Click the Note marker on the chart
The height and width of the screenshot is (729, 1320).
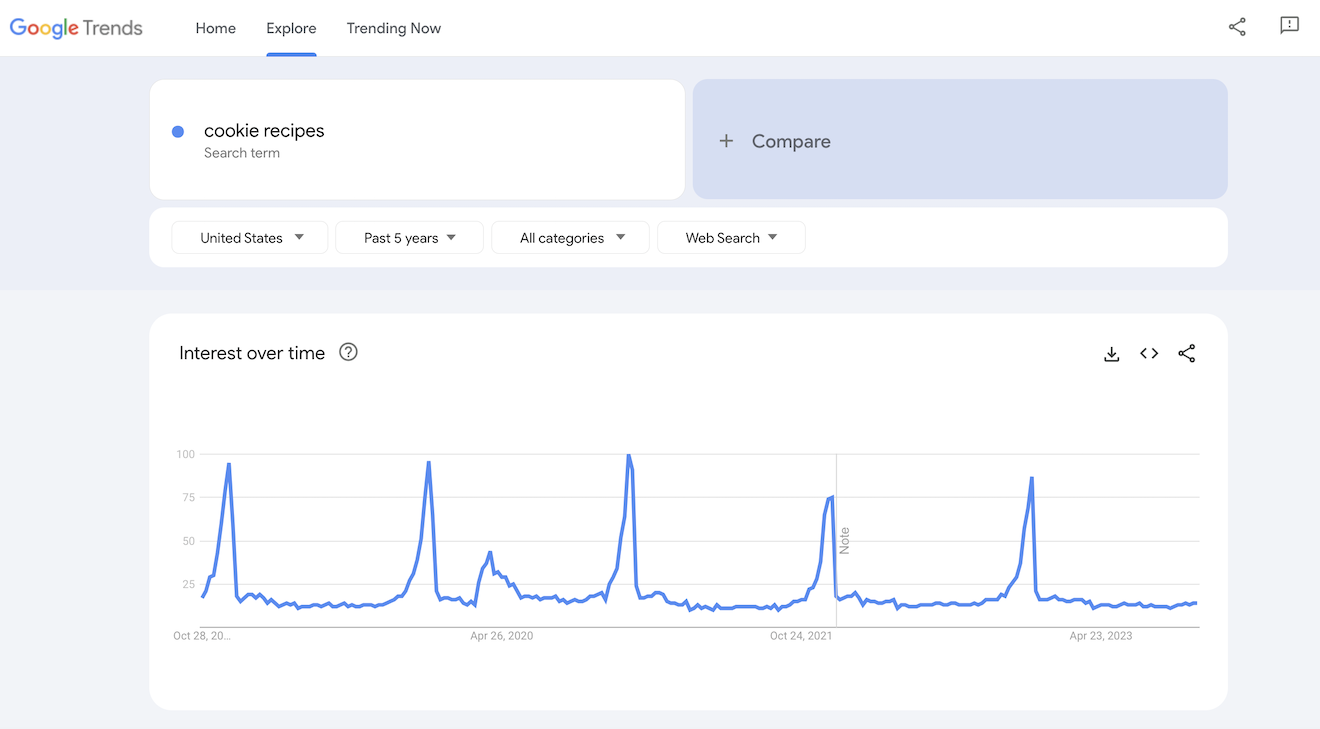(x=845, y=541)
